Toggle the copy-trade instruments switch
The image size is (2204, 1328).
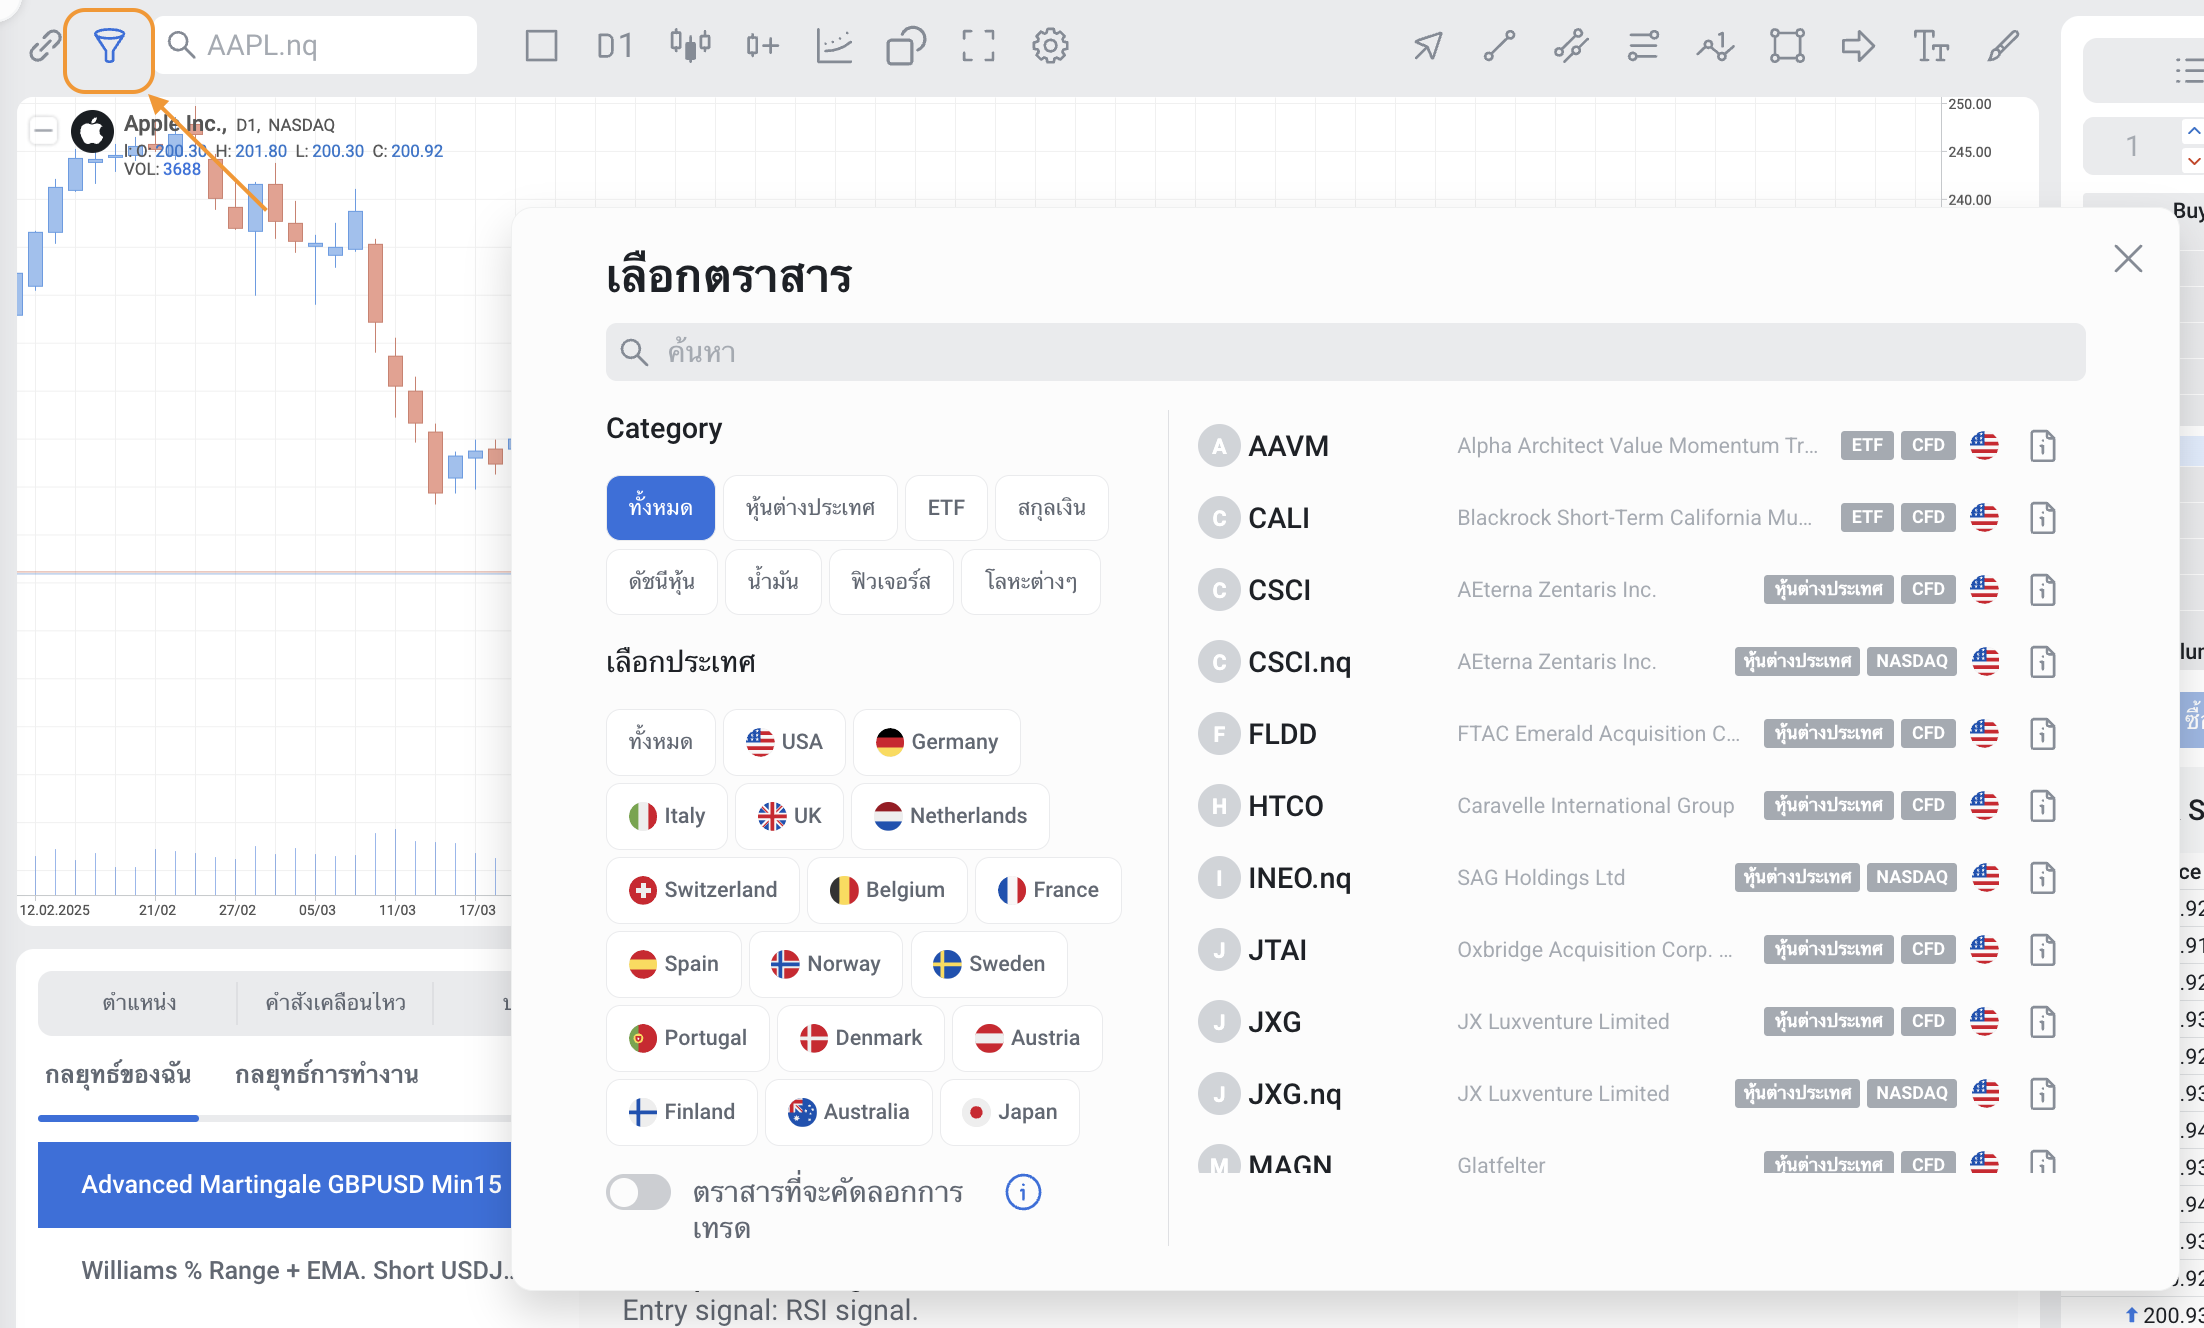[x=638, y=1192]
